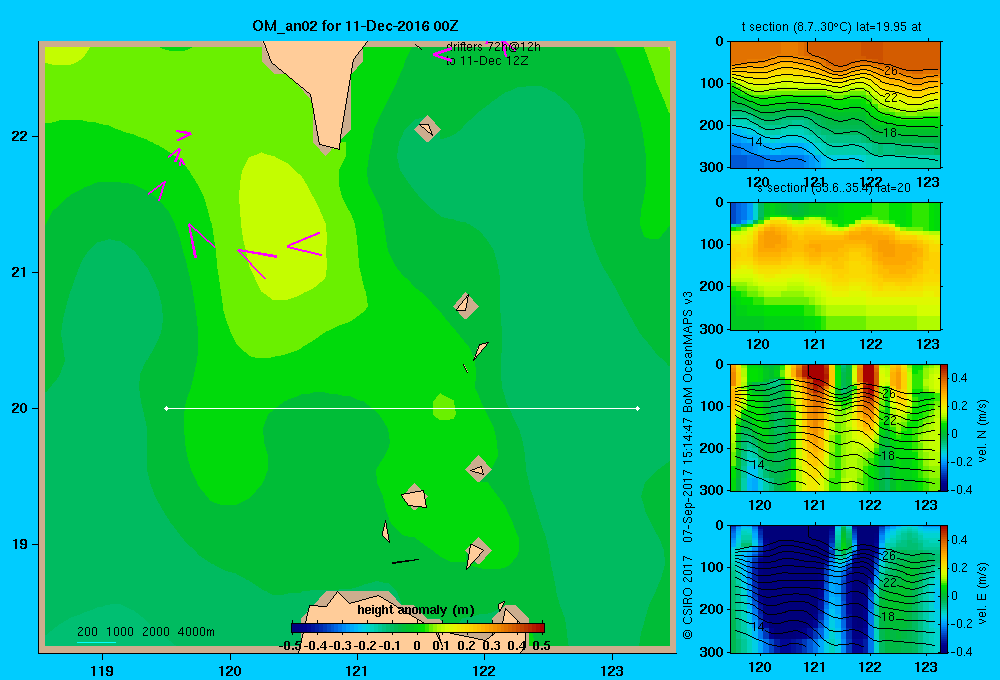
Task: Click the '© CSIRO 2017' BoM OceanMAPS v3 credit text
Action: click(x=688, y=464)
